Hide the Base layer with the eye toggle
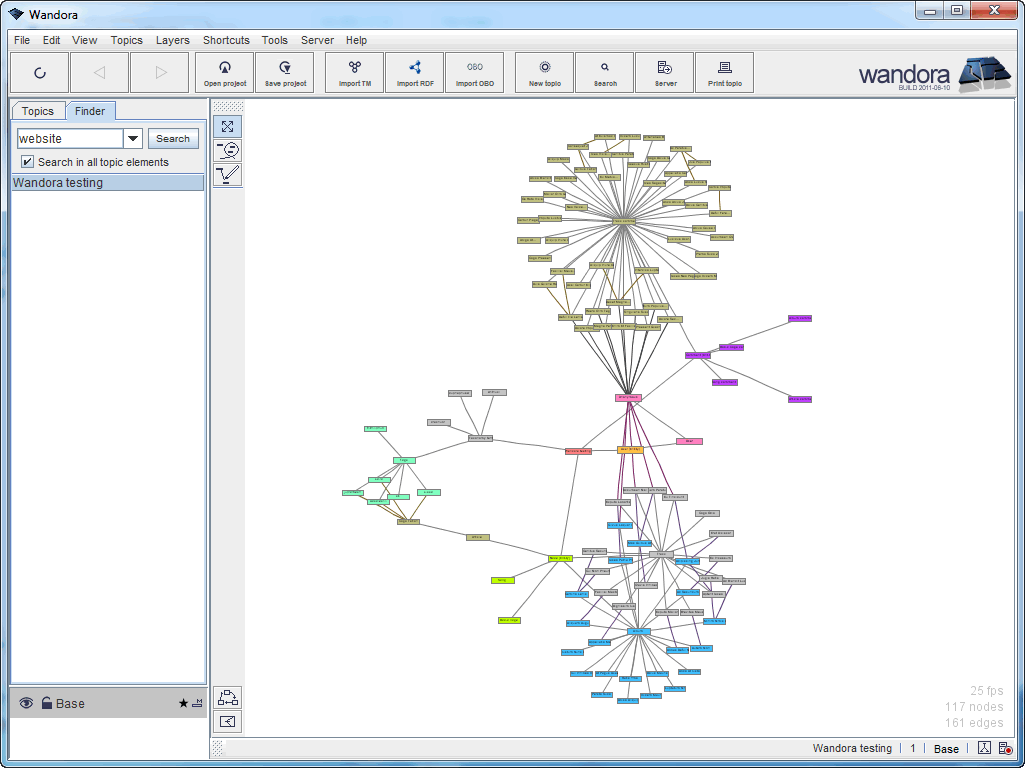Screen dimensions: 1025x768 pyautogui.click(x=24, y=703)
